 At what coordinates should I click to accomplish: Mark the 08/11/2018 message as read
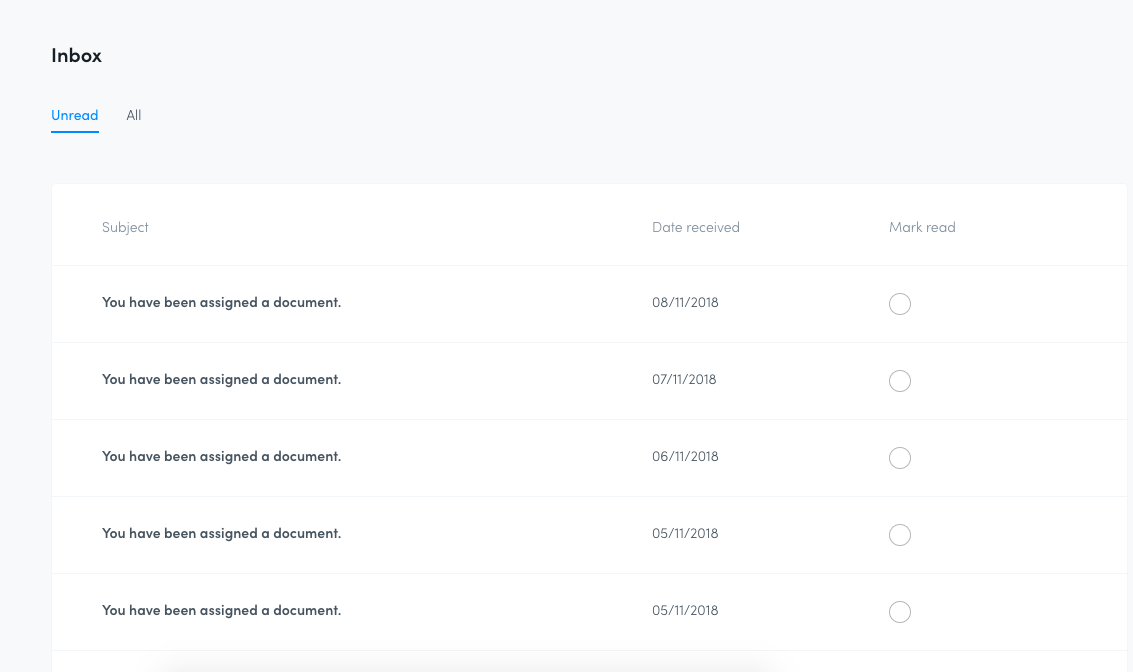(x=900, y=304)
